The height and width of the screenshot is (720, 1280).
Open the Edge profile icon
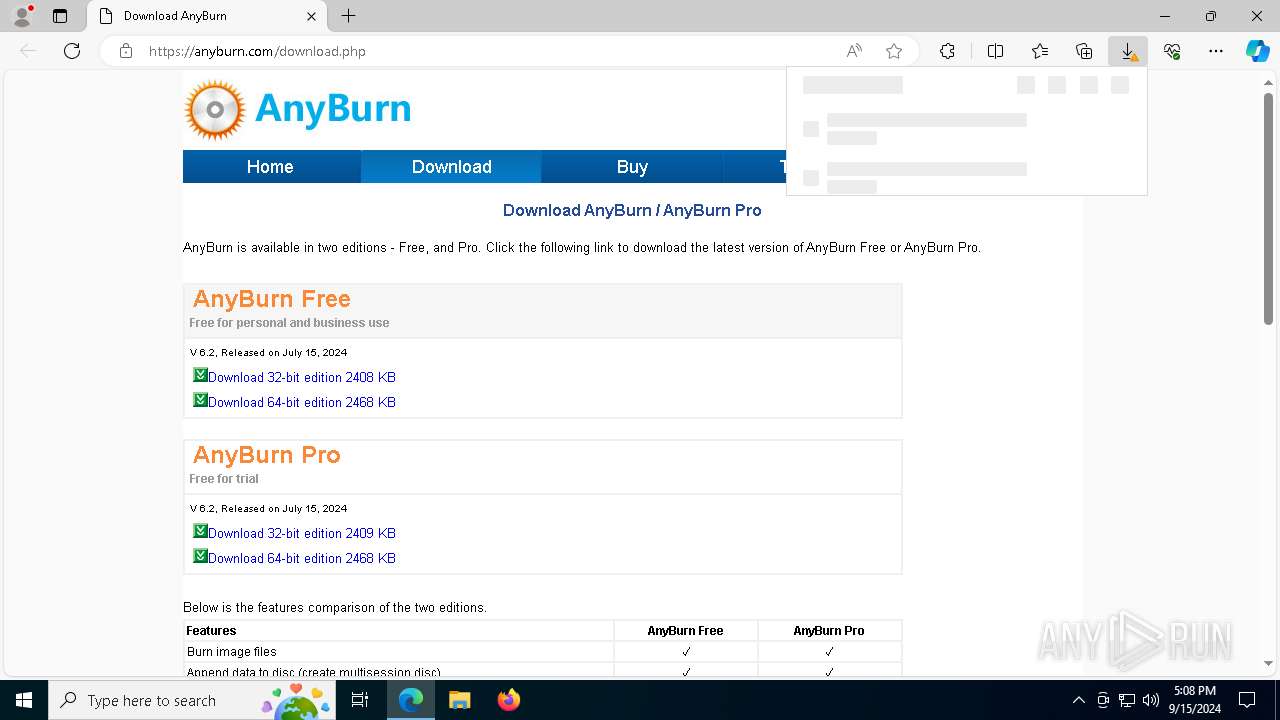tap(21, 16)
